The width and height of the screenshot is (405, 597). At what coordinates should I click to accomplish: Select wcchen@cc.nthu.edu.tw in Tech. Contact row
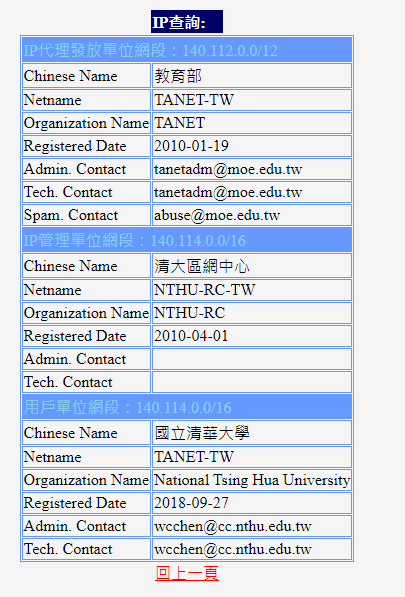point(233,549)
